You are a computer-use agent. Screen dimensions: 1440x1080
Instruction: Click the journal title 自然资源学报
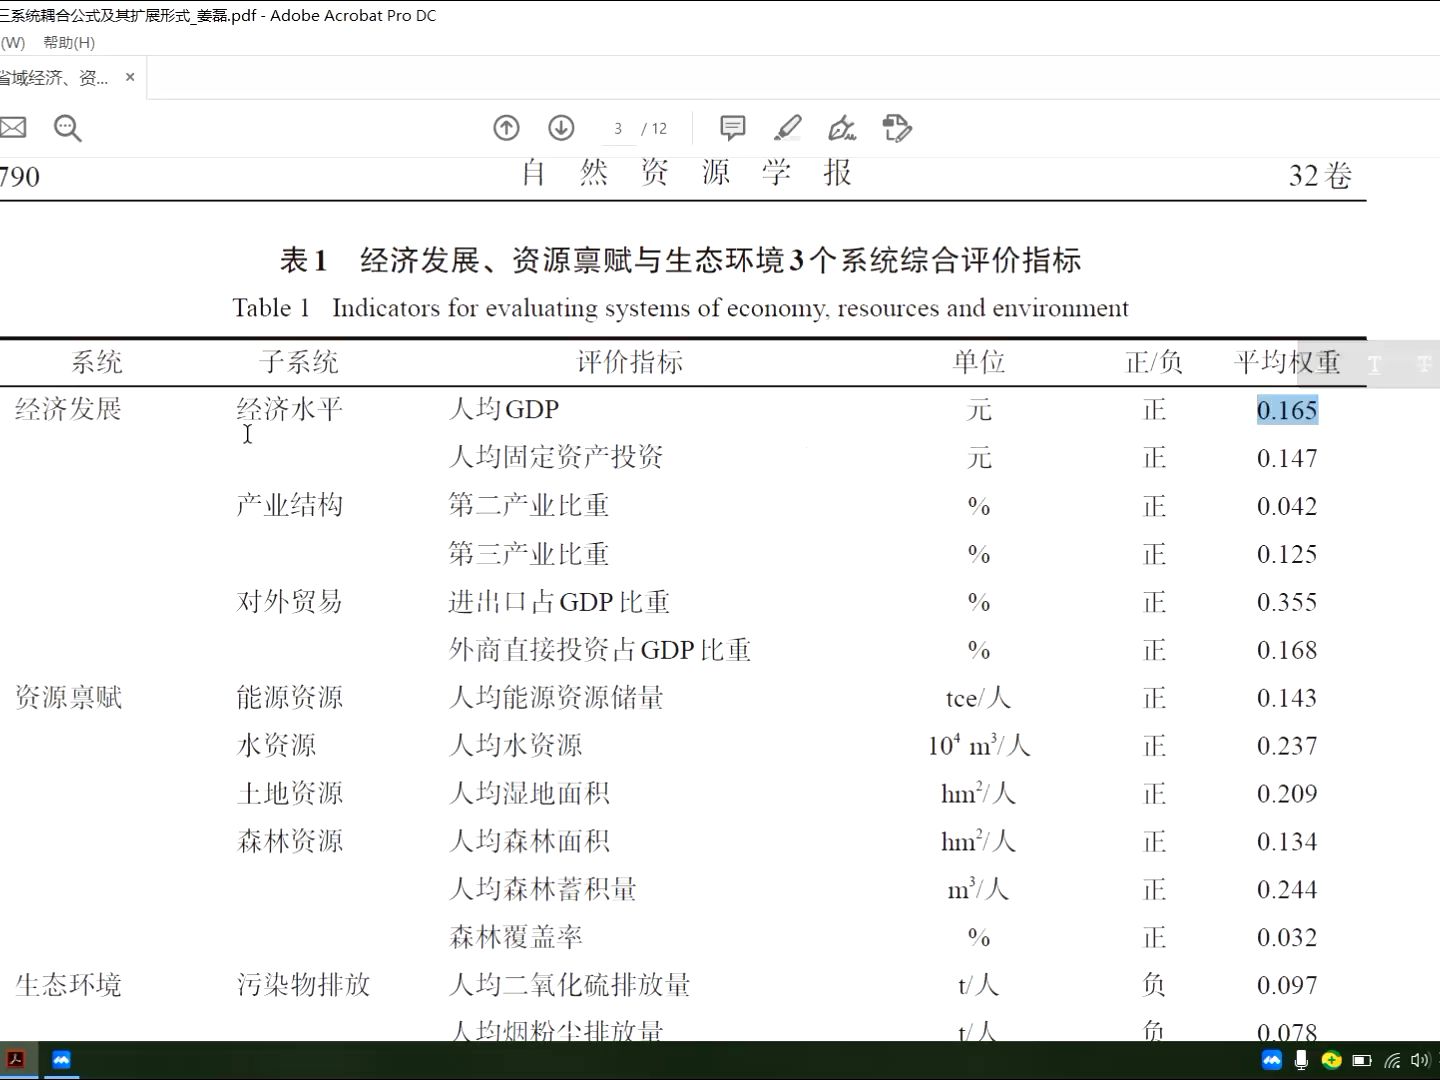(686, 173)
